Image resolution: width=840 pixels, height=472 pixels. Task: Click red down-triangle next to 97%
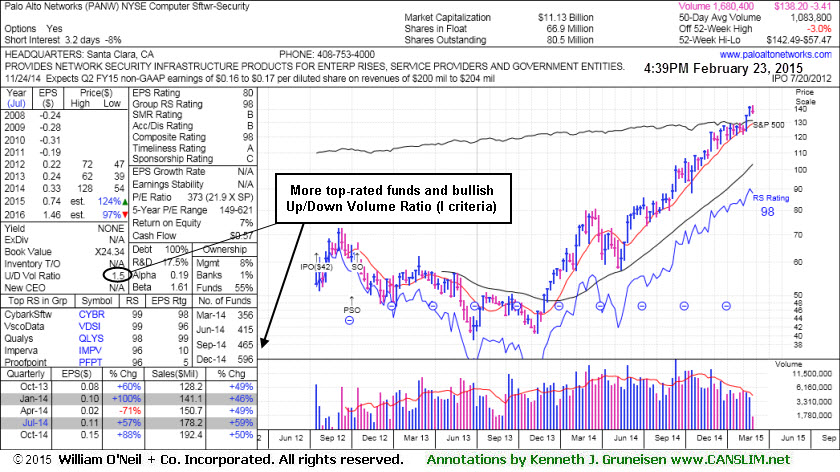click(x=125, y=215)
